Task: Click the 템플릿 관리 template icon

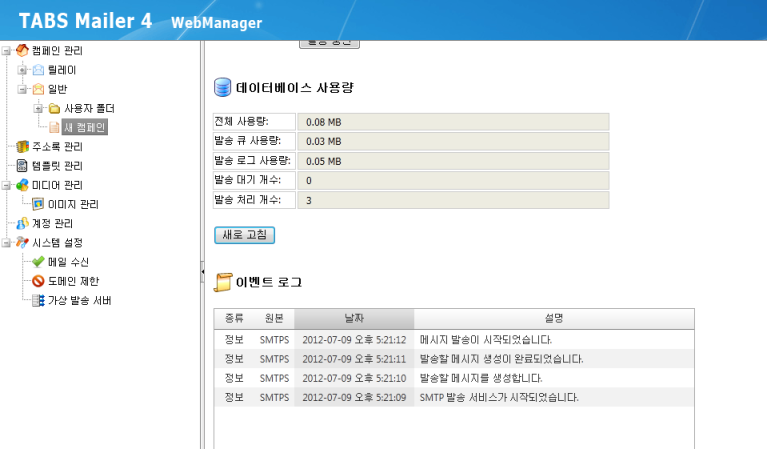Action: 22,166
